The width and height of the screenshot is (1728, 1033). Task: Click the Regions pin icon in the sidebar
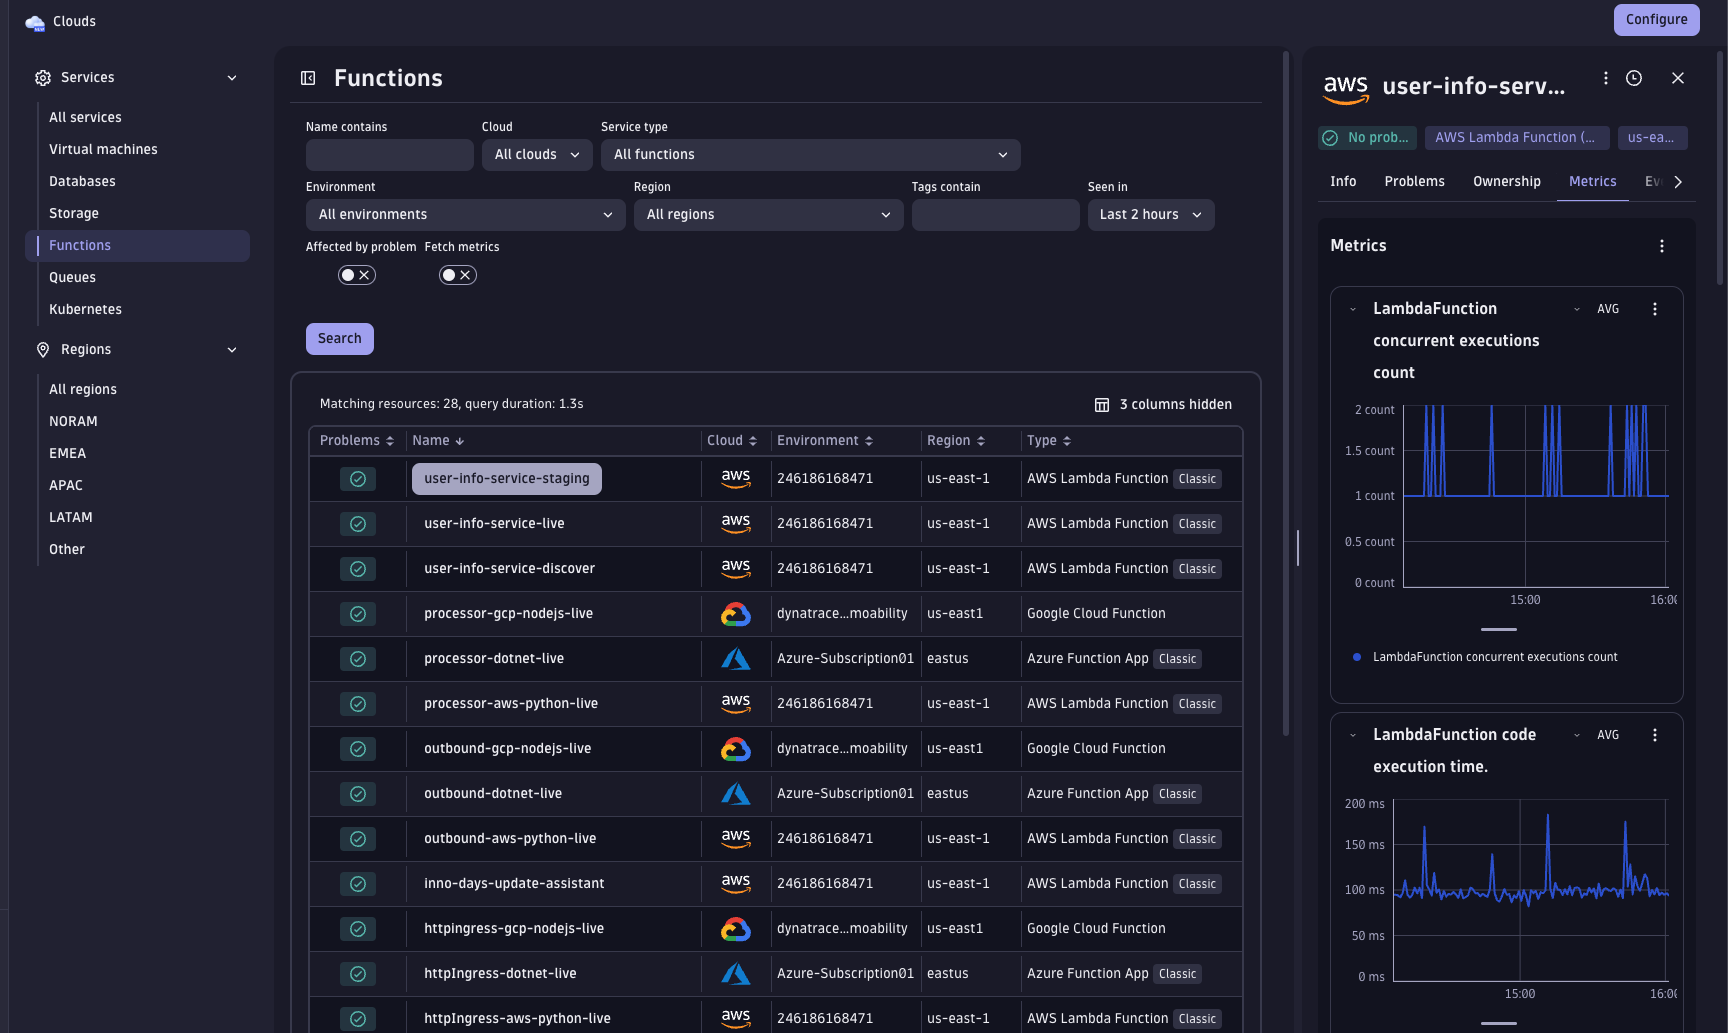(42, 349)
